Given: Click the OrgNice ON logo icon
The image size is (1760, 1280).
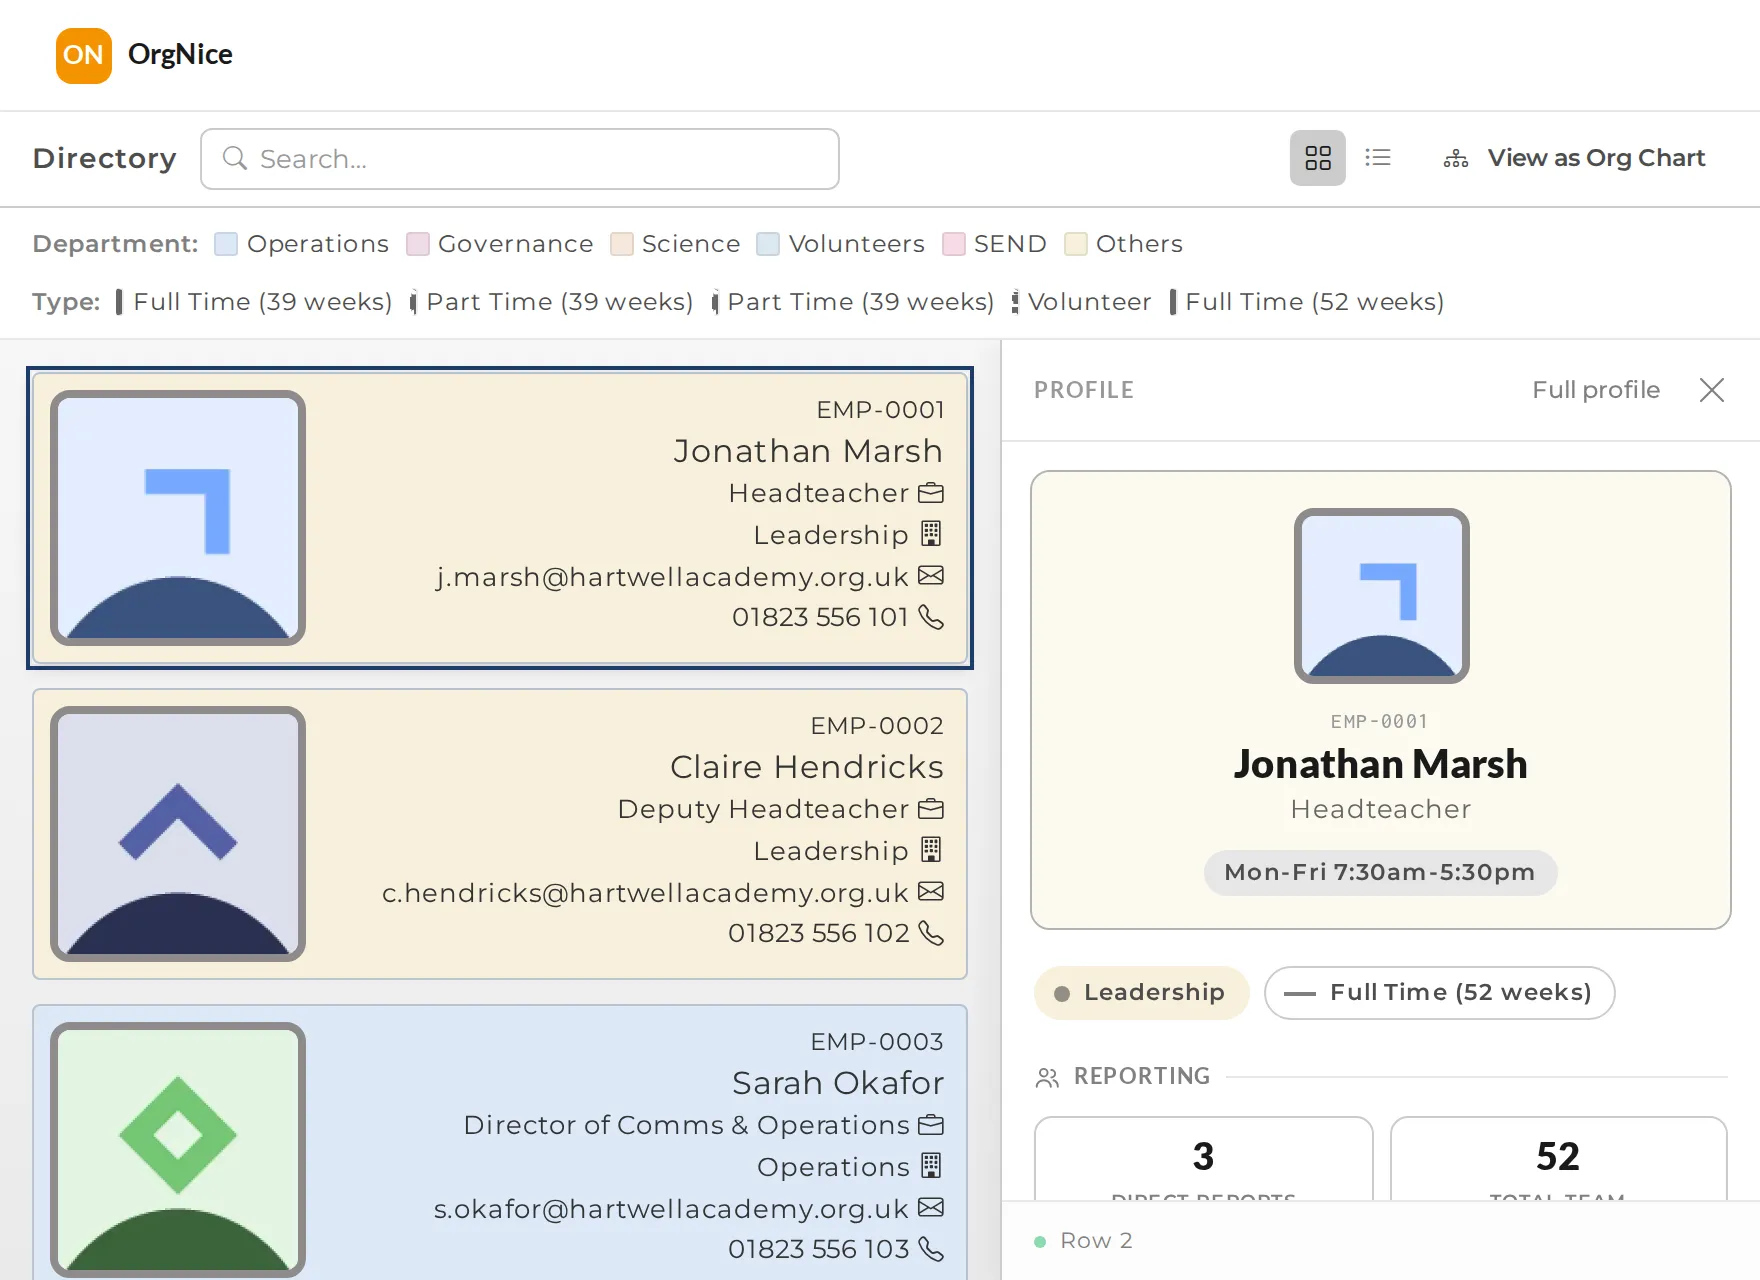Looking at the screenshot, I should pos(84,55).
